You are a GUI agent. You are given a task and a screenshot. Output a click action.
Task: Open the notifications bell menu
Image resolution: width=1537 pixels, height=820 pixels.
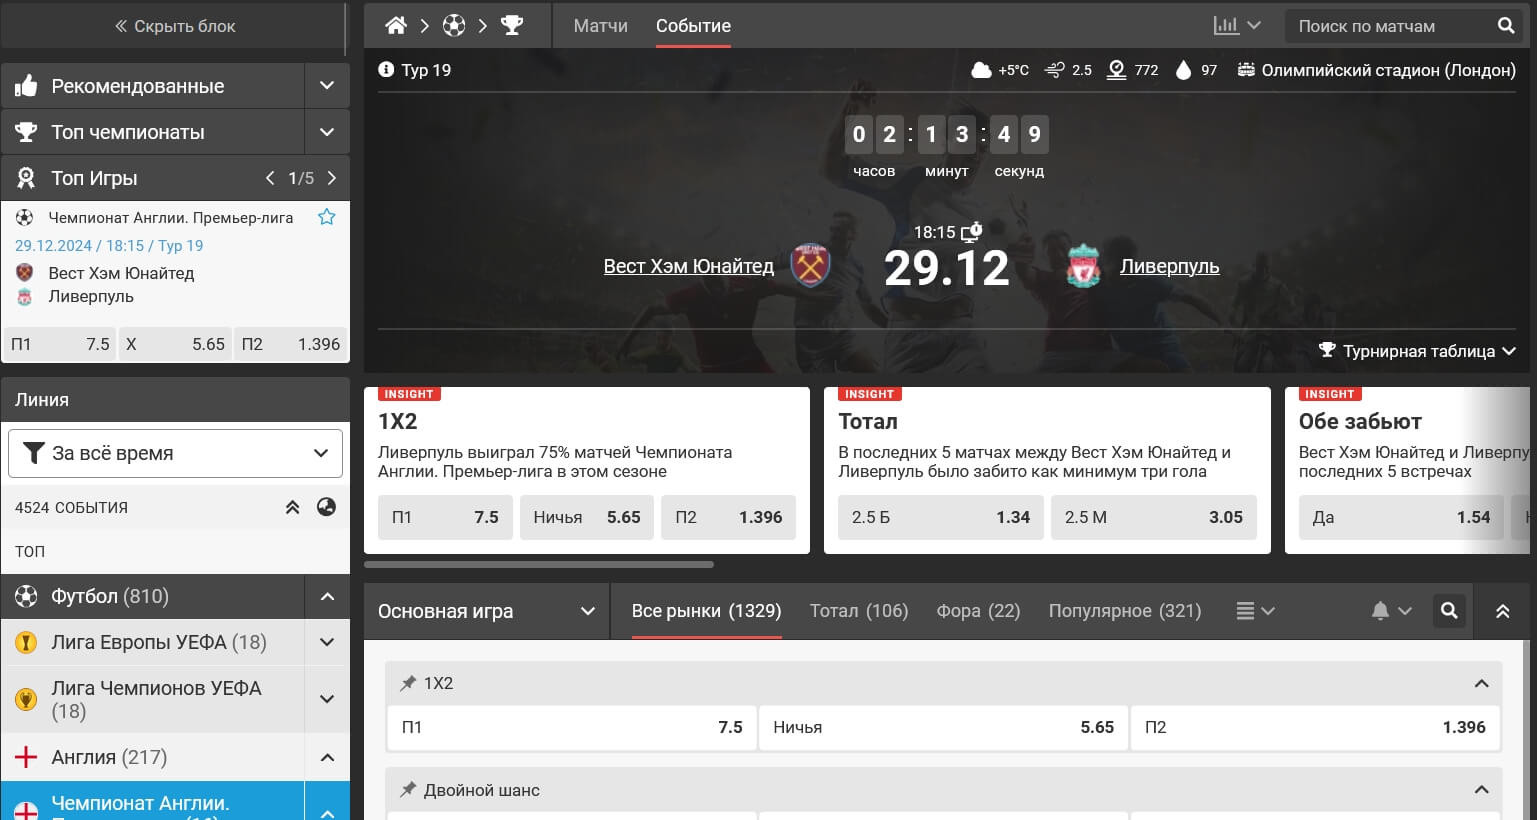pos(1391,611)
